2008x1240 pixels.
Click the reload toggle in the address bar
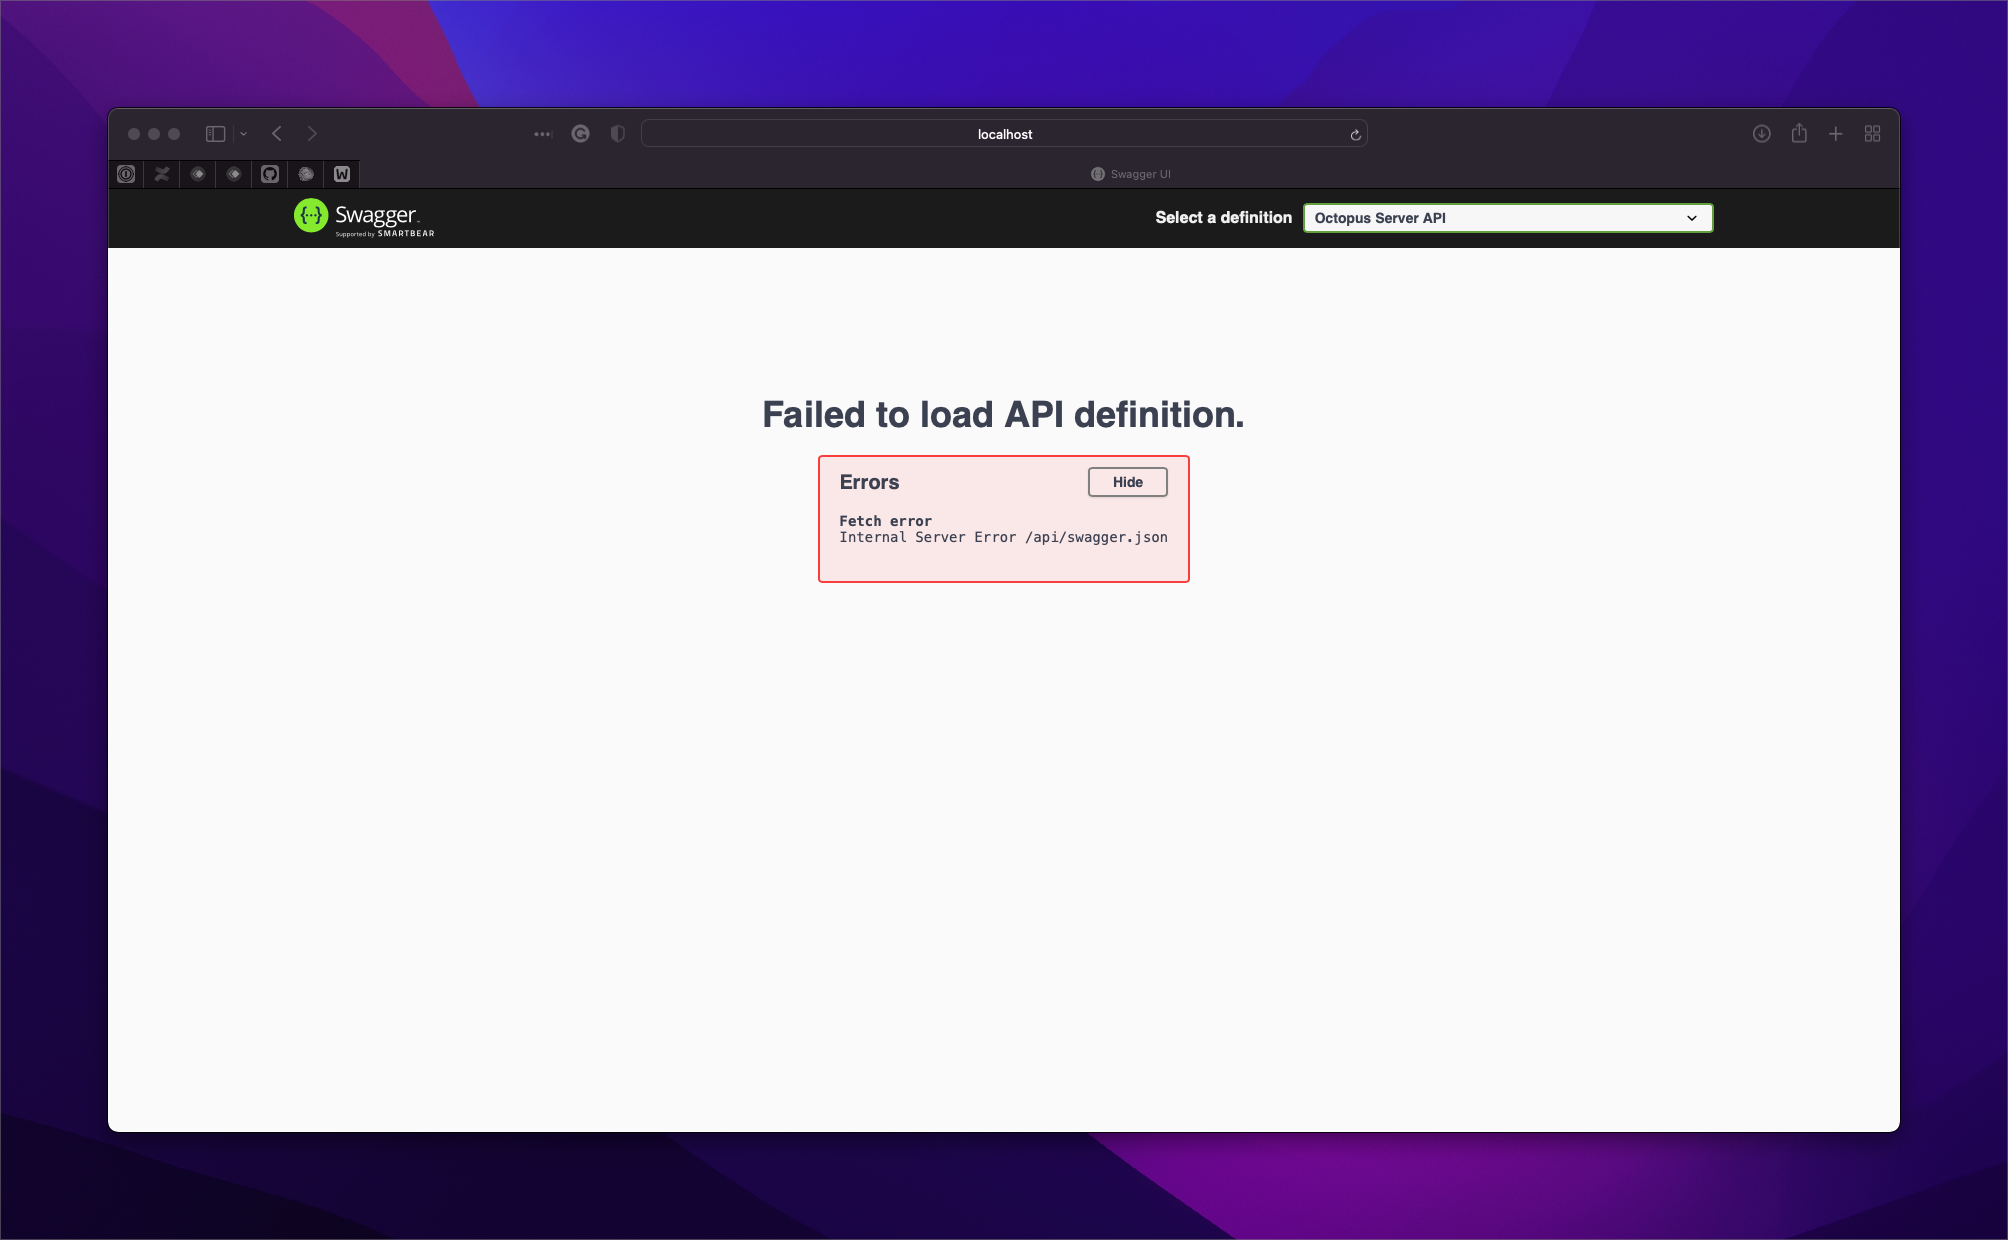click(x=1354, y=133)
